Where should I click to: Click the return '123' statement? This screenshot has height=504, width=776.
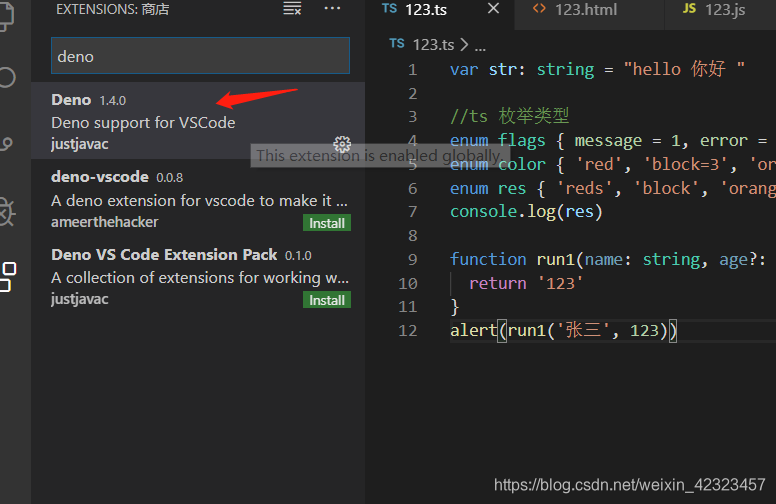526,284
